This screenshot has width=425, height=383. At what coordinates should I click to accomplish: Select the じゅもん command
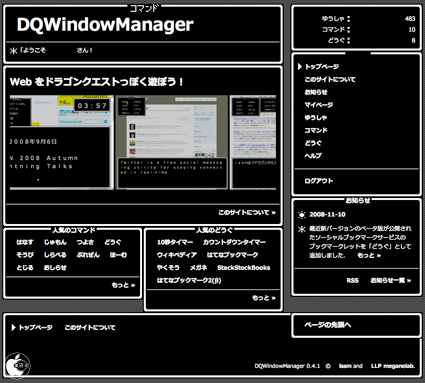tap(55, 242)
